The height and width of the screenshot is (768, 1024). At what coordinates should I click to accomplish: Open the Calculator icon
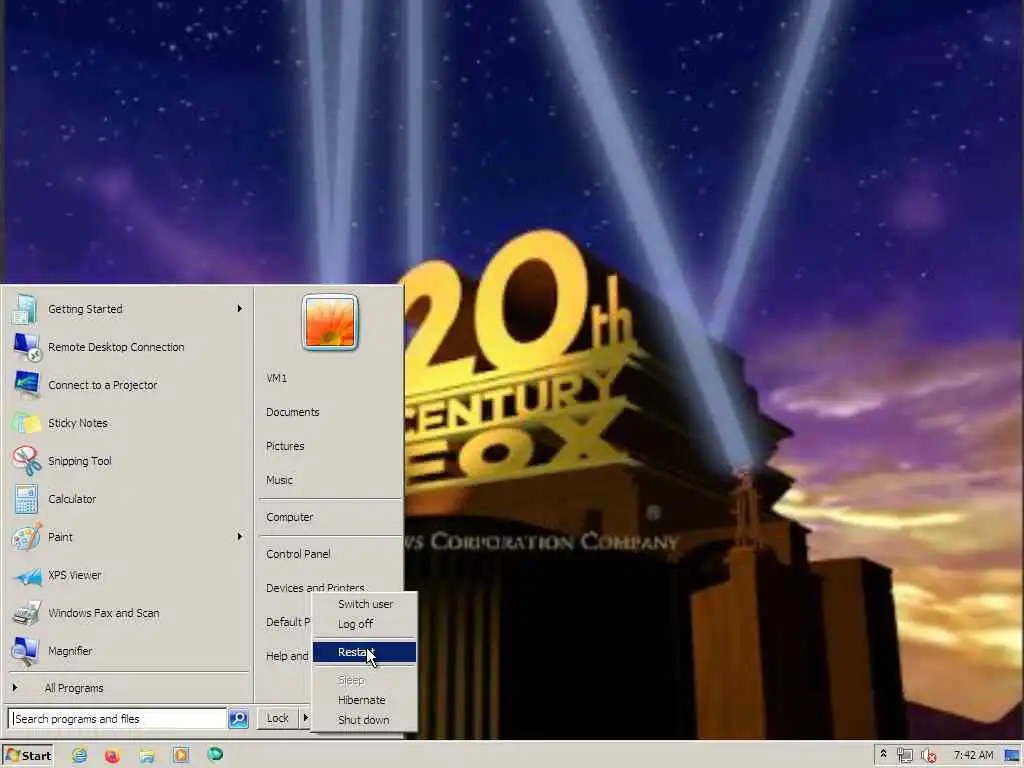26,500
